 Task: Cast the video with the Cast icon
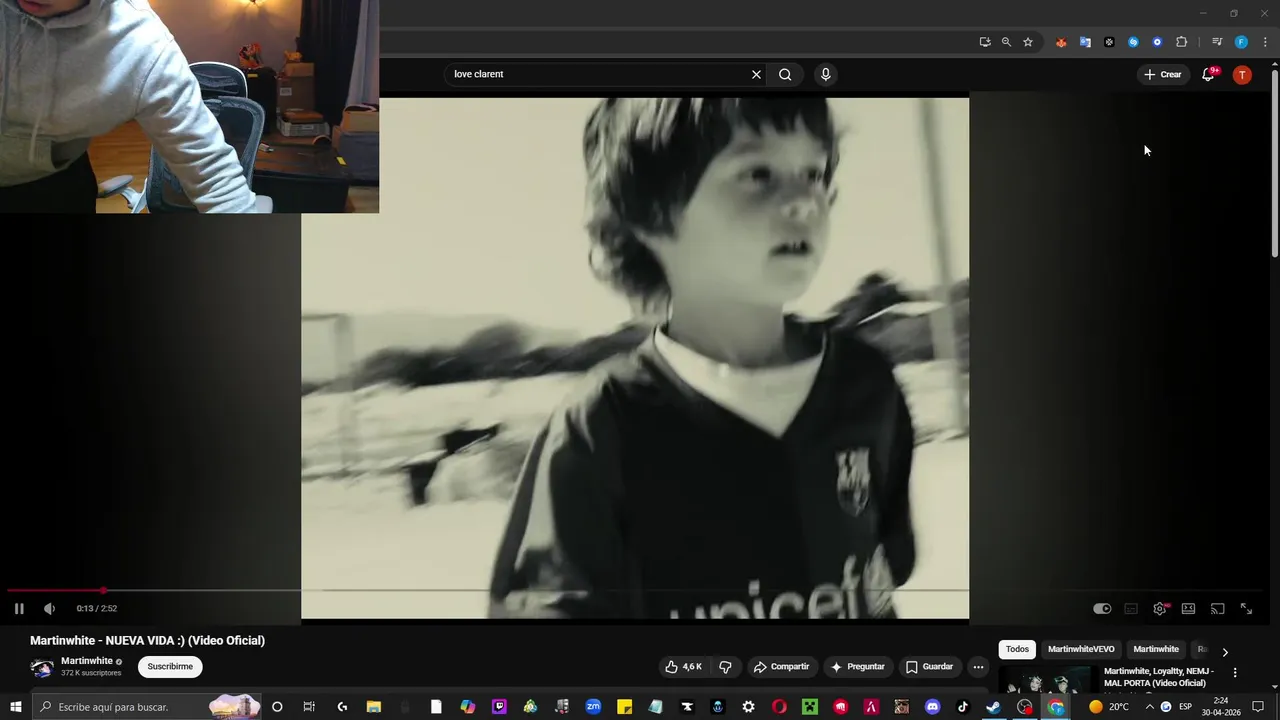tap(1217, 608)
